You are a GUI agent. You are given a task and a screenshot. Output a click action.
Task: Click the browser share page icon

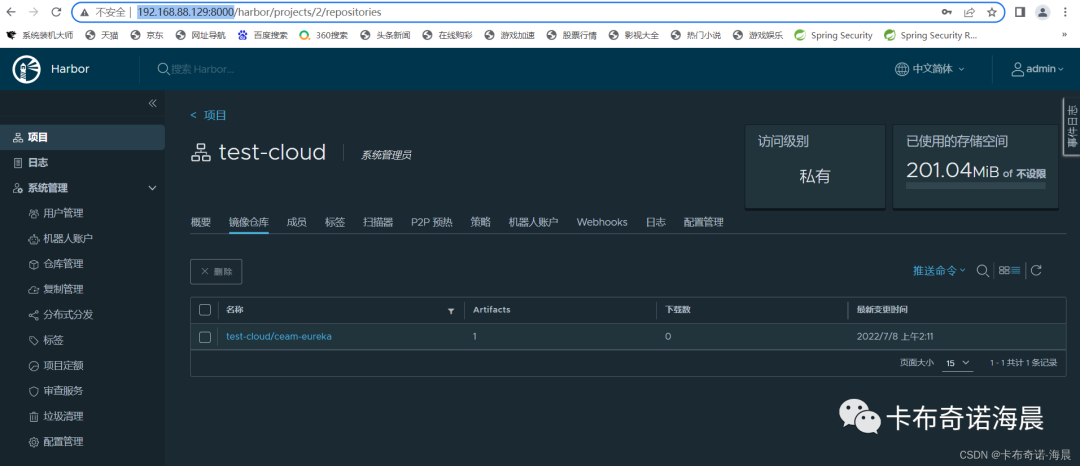point(969,12)
